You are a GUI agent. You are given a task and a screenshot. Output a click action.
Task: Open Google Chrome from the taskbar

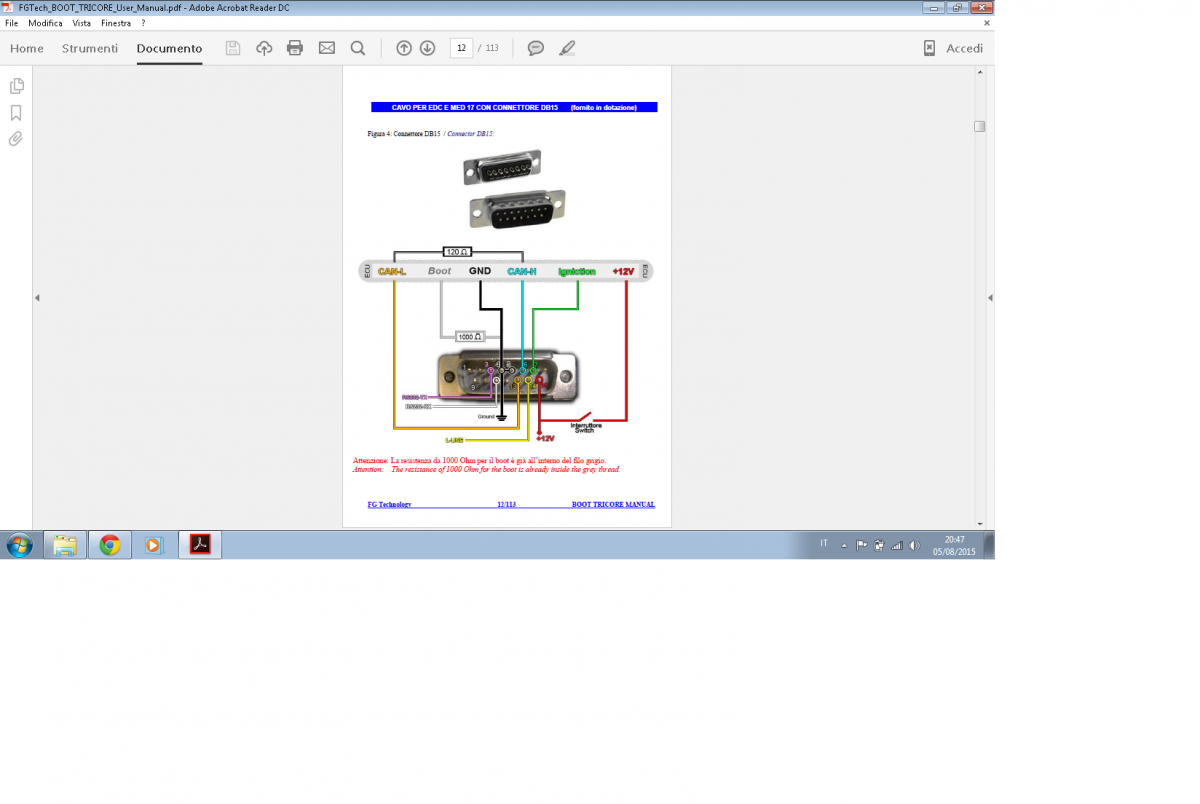[x=110, y=545]
